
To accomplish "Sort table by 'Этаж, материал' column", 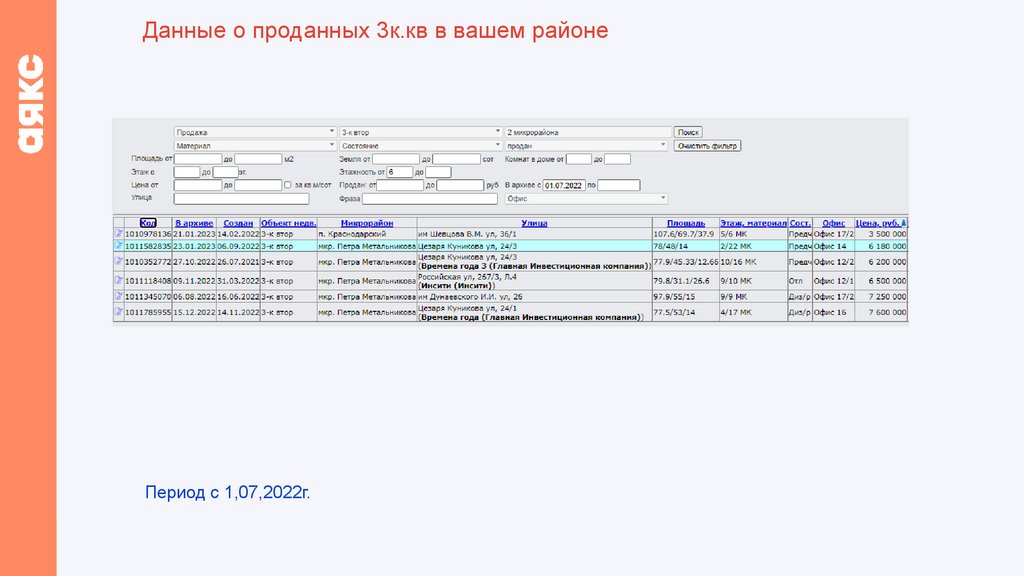I will pos(754,223).
